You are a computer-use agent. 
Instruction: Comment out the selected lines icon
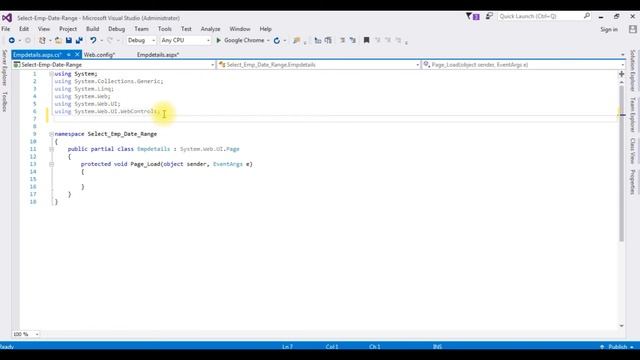tap(343, 40)
